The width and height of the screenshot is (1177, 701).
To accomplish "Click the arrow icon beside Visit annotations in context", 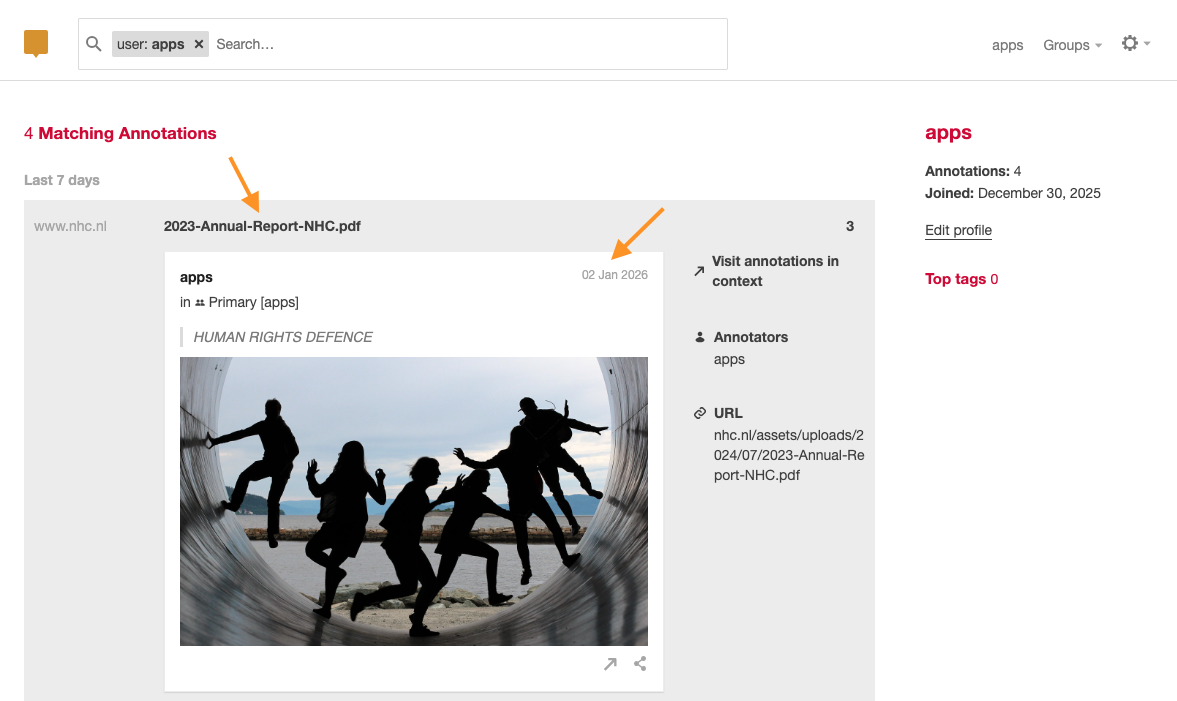I will [x=697, y=270].
